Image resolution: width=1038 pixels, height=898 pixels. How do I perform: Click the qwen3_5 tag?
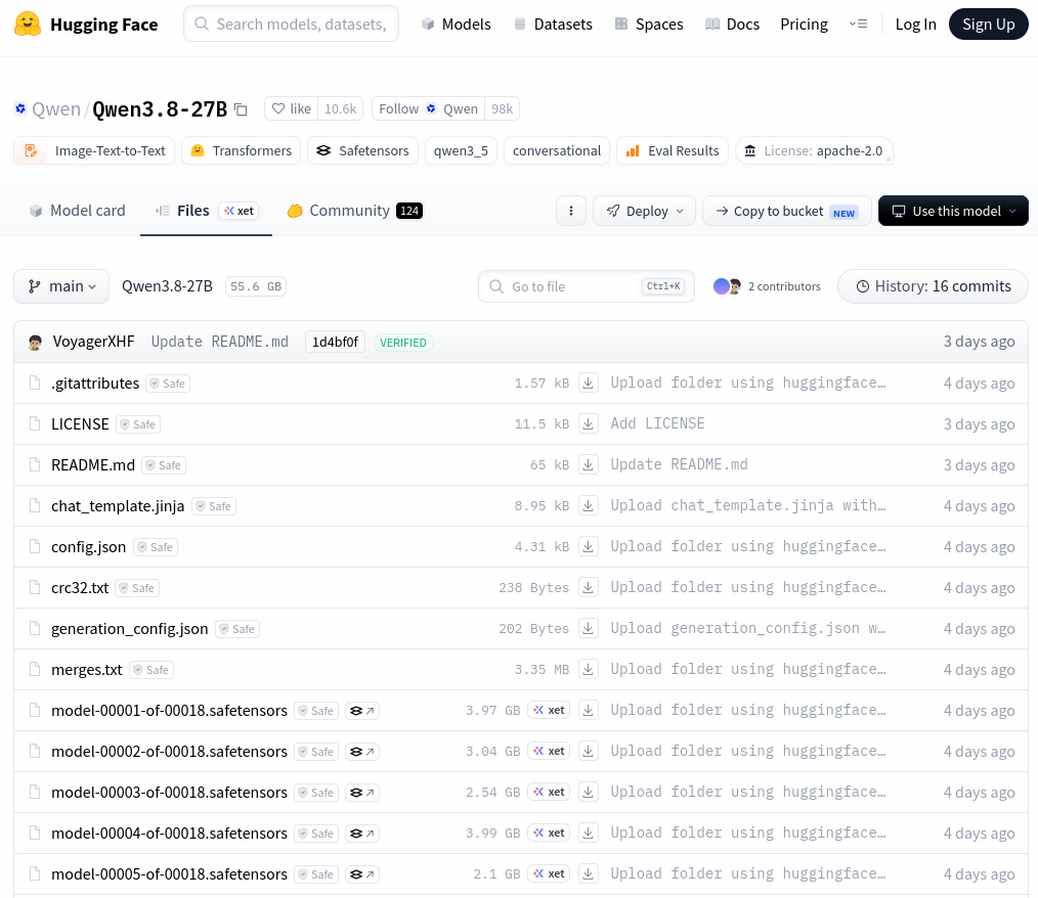pyautogui.click(x=461, y=151)
